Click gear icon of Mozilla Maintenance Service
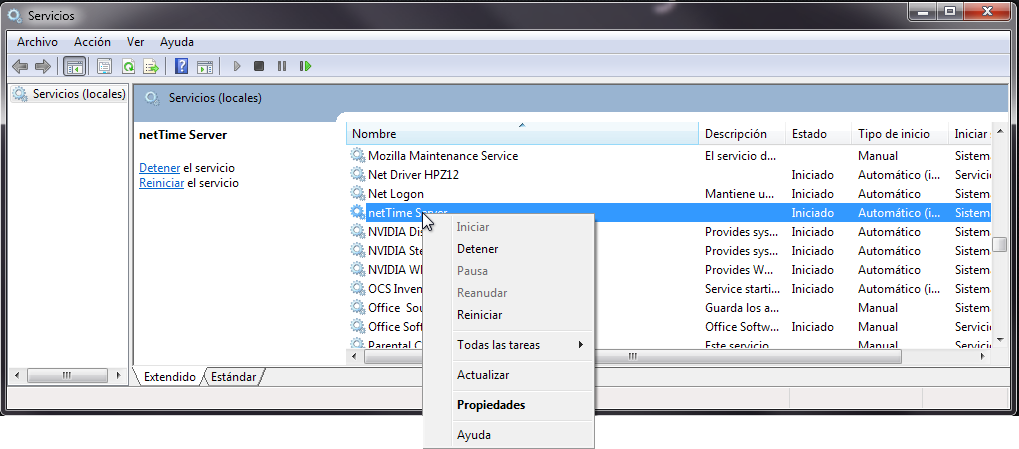 [357, 155]
